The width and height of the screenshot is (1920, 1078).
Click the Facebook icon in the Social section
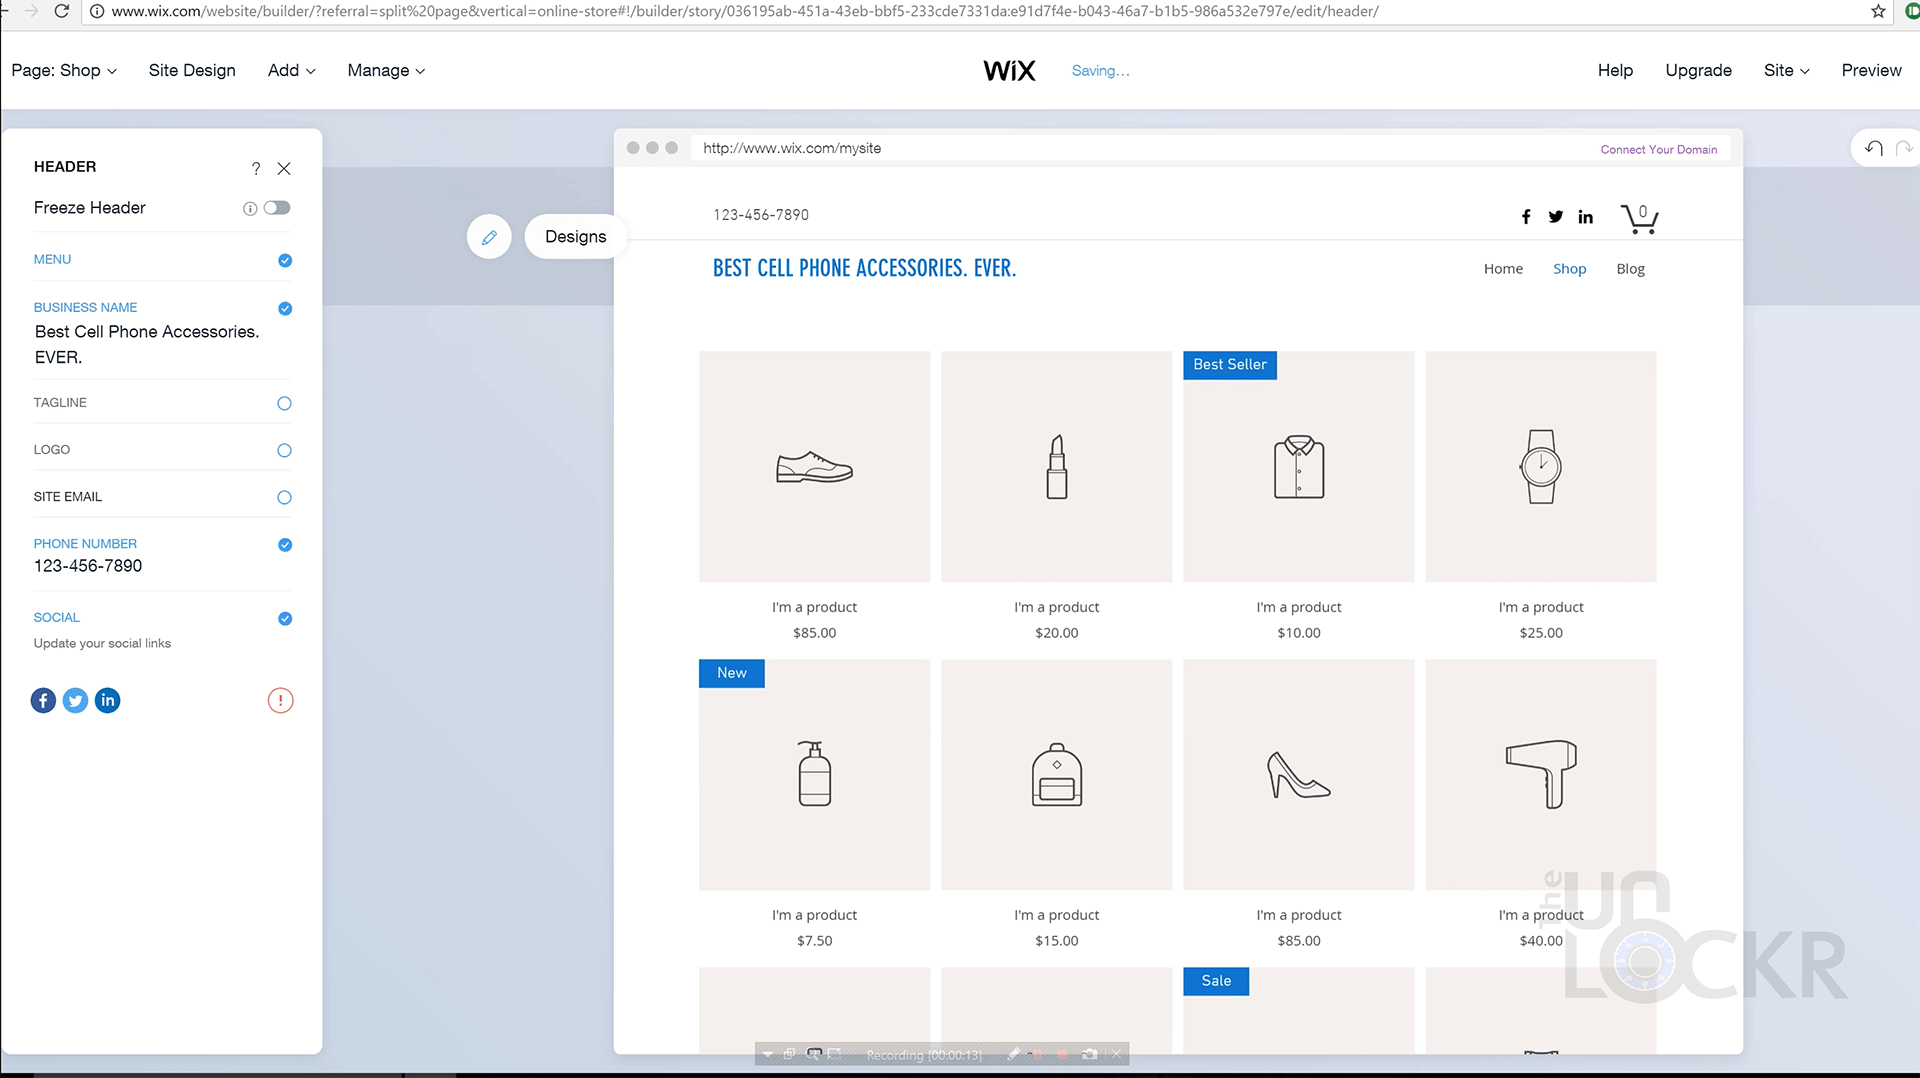43,700
